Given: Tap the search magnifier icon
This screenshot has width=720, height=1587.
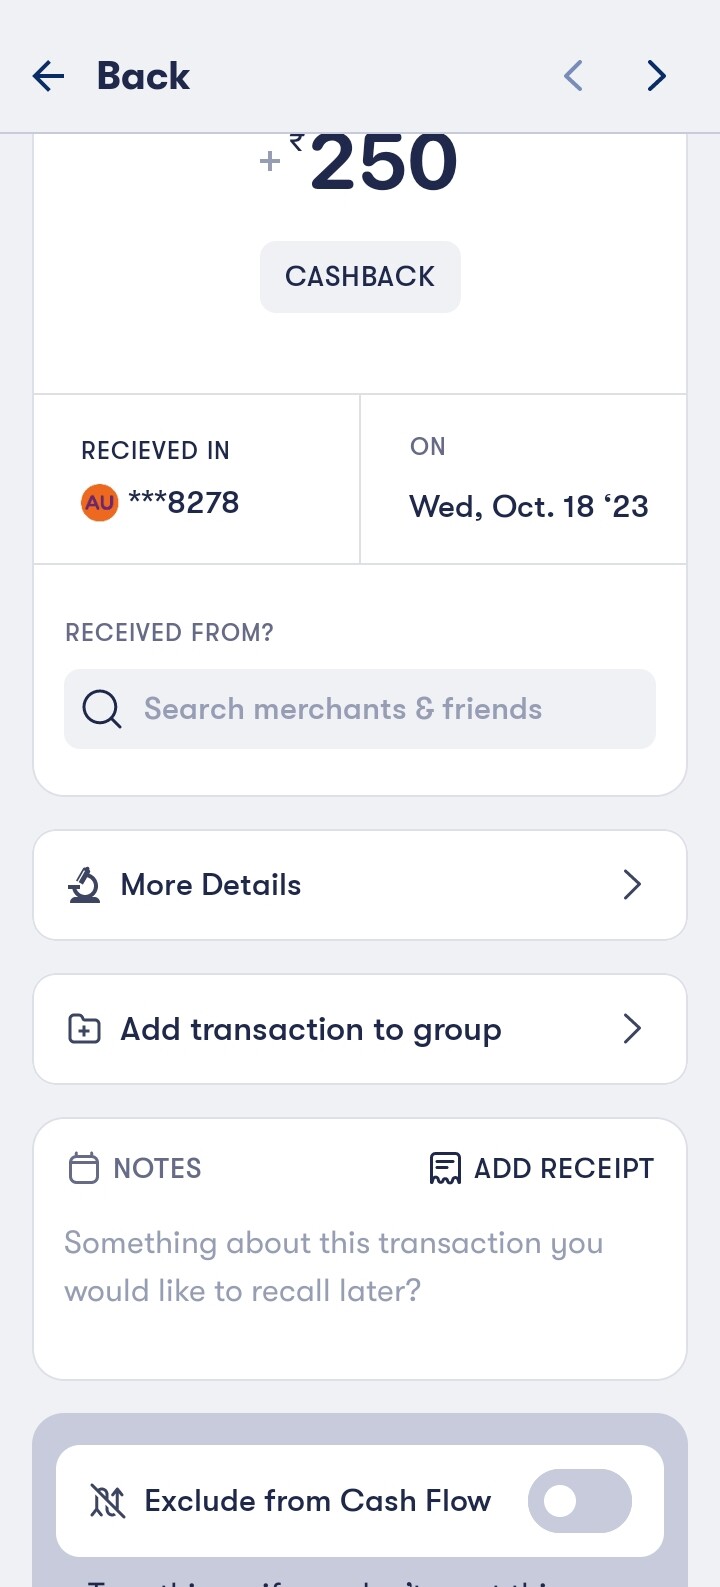Looking at the screenshot, I should pos(101,709).
